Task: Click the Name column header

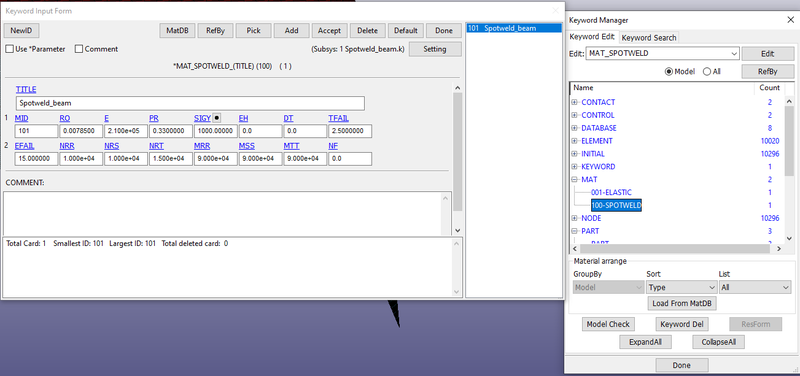Action: pyautogui.click(x=583, y=88)
